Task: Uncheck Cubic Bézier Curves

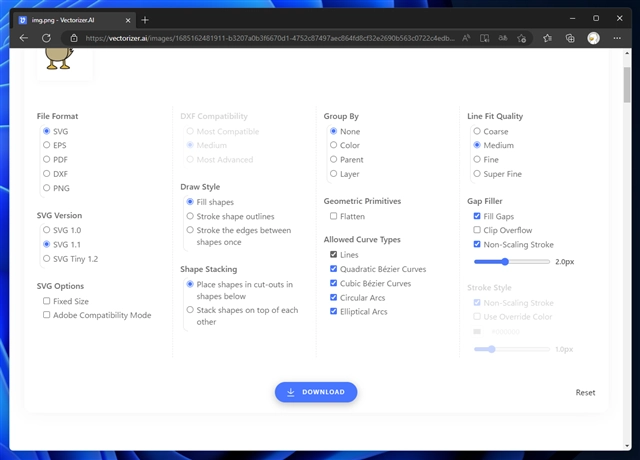Action: point(333,283)
